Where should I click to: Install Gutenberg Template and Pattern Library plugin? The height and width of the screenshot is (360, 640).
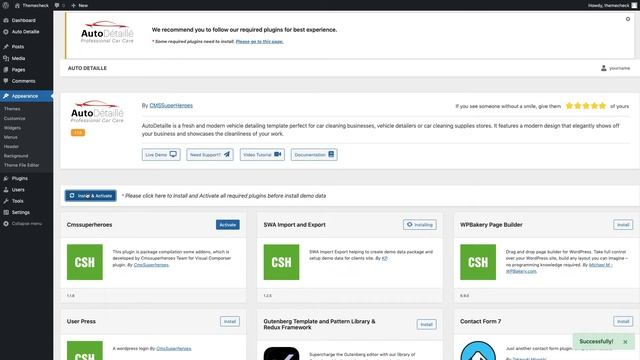[x=427, y=324]
